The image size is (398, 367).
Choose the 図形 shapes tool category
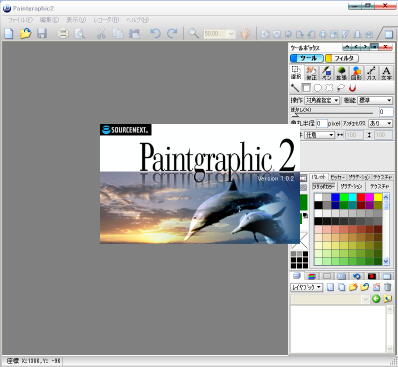(x=356, y=72)
